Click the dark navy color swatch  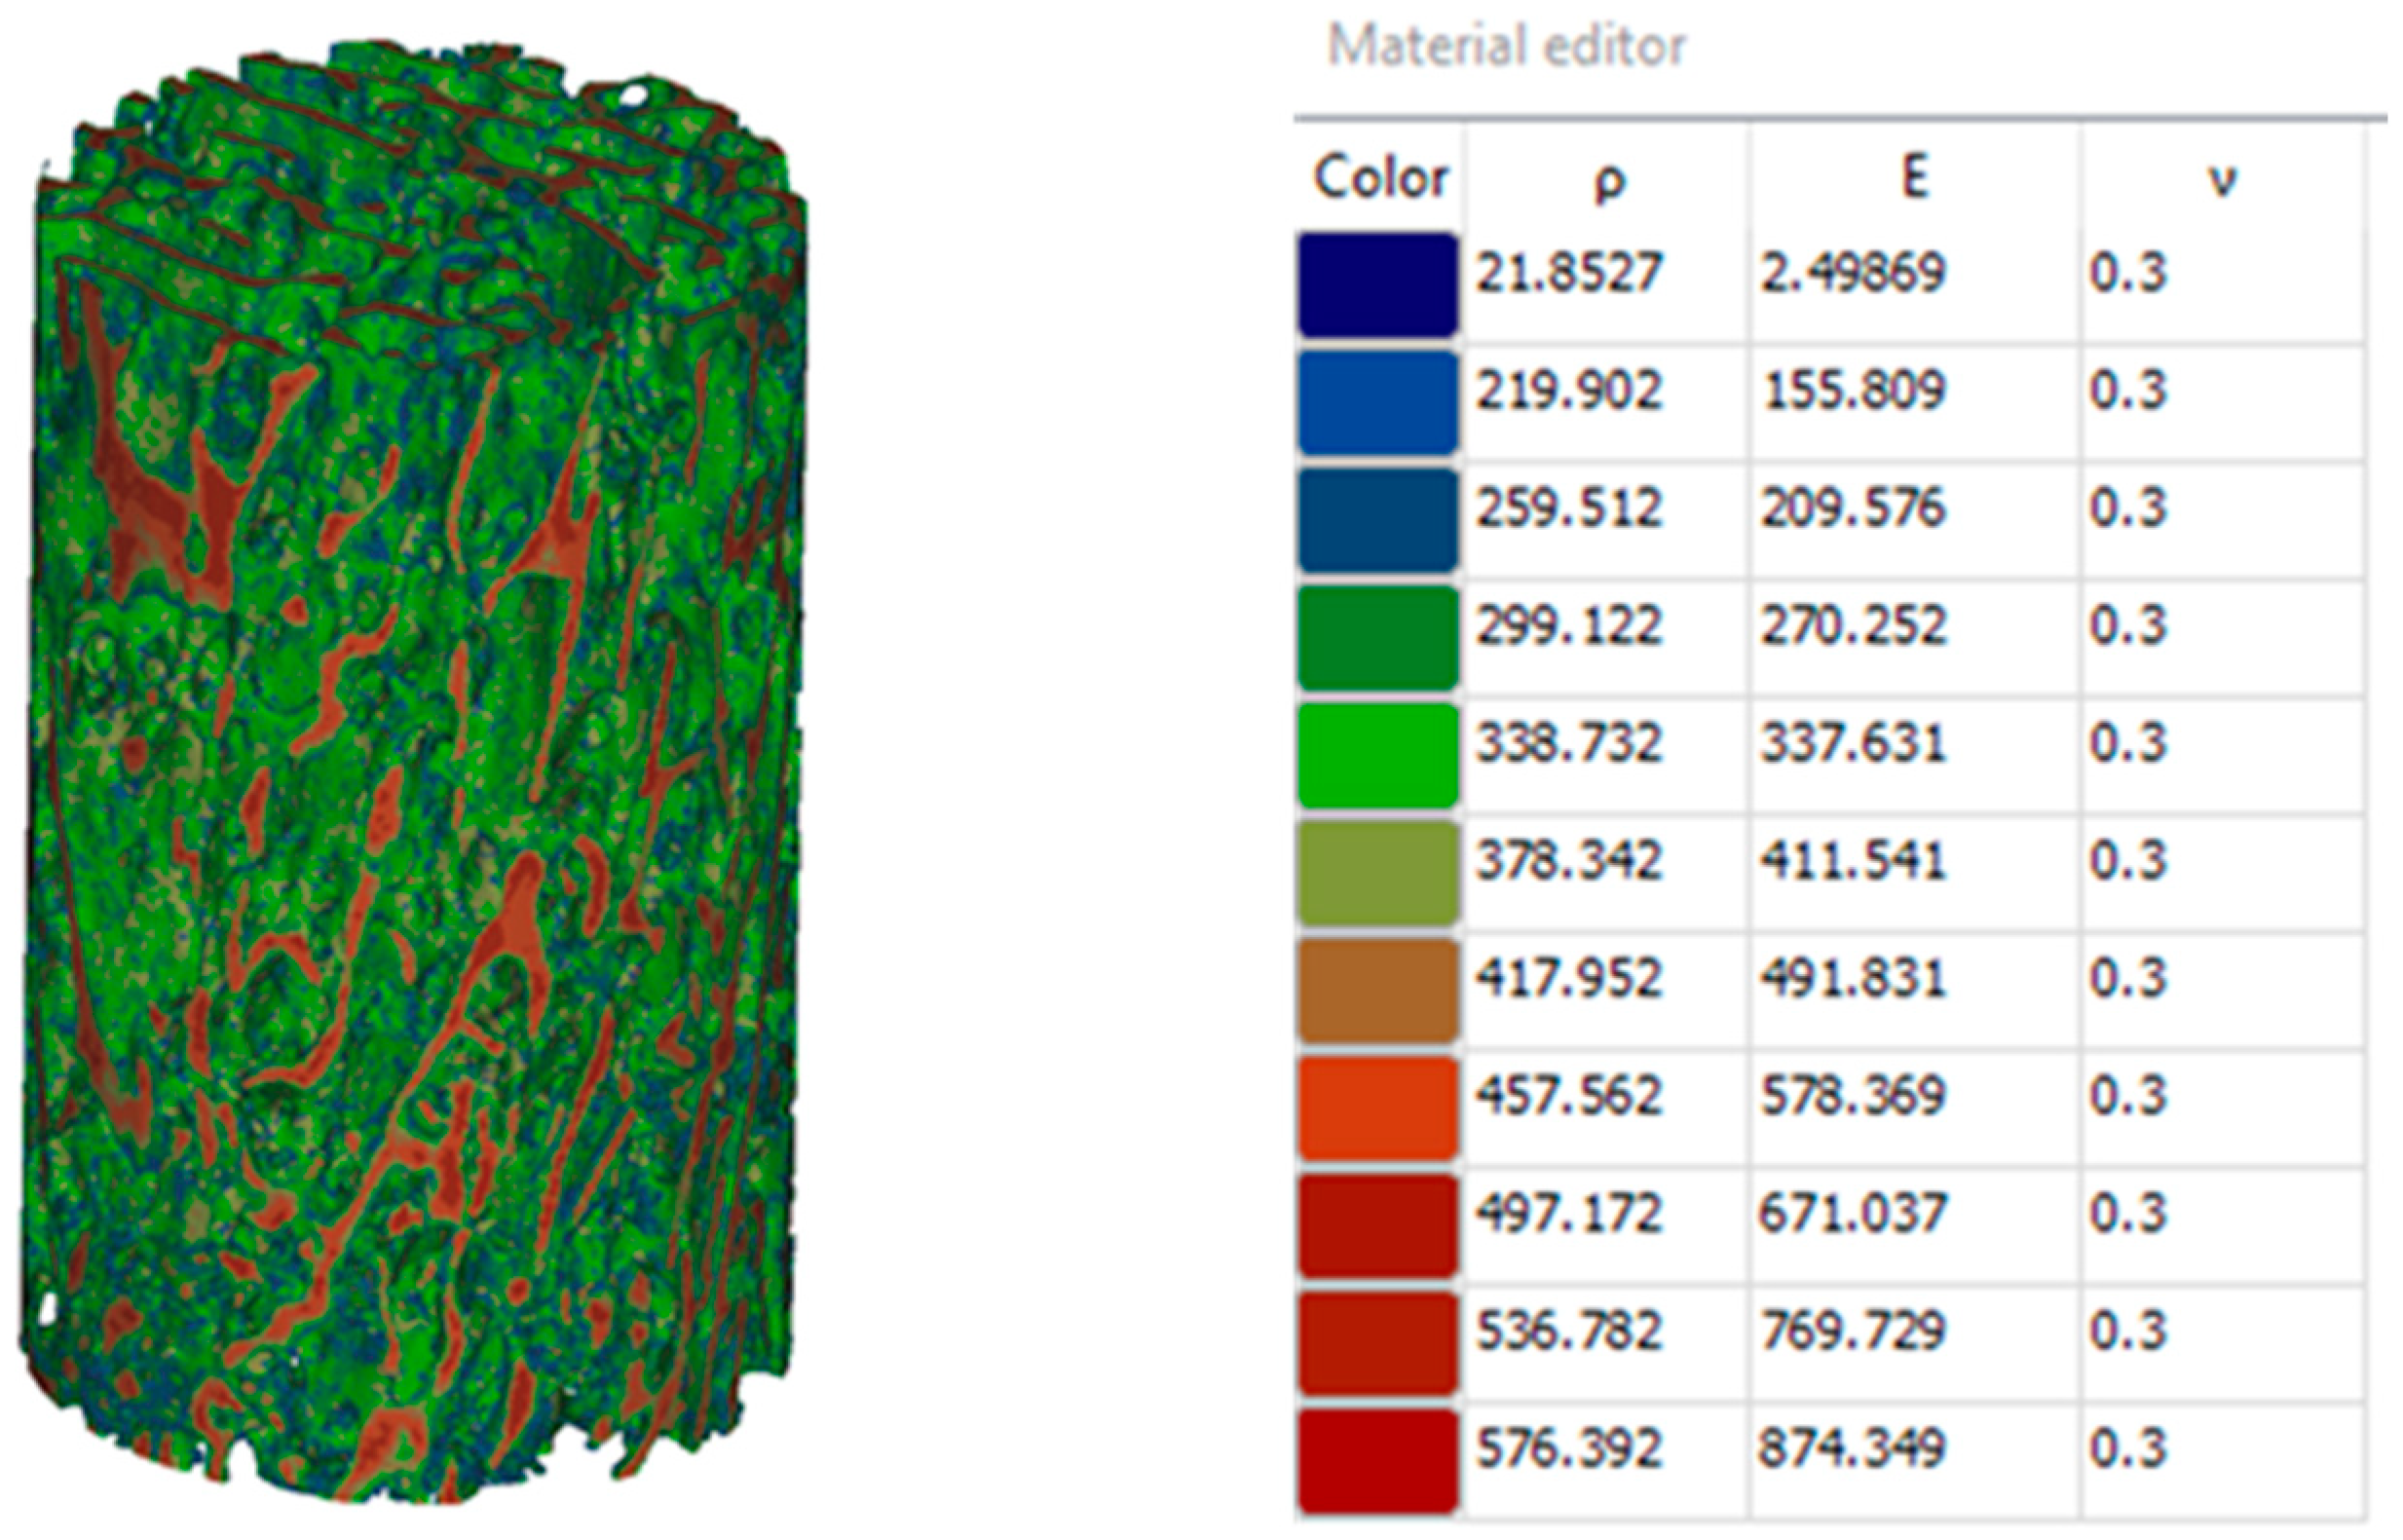[x=1378, y=284]
